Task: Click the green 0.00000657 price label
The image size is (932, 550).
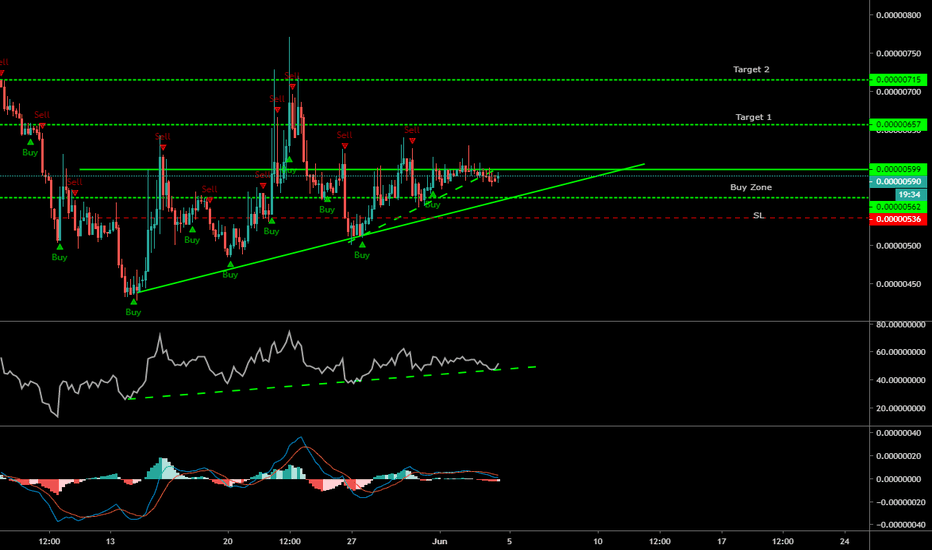Action: coord(898,125)
